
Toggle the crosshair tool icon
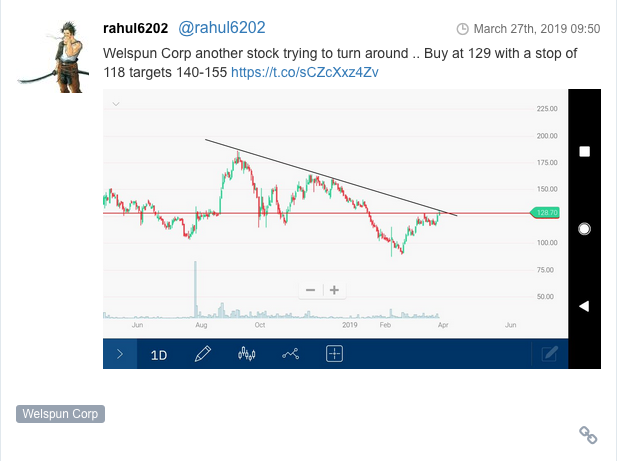click(x=334, y=354)
